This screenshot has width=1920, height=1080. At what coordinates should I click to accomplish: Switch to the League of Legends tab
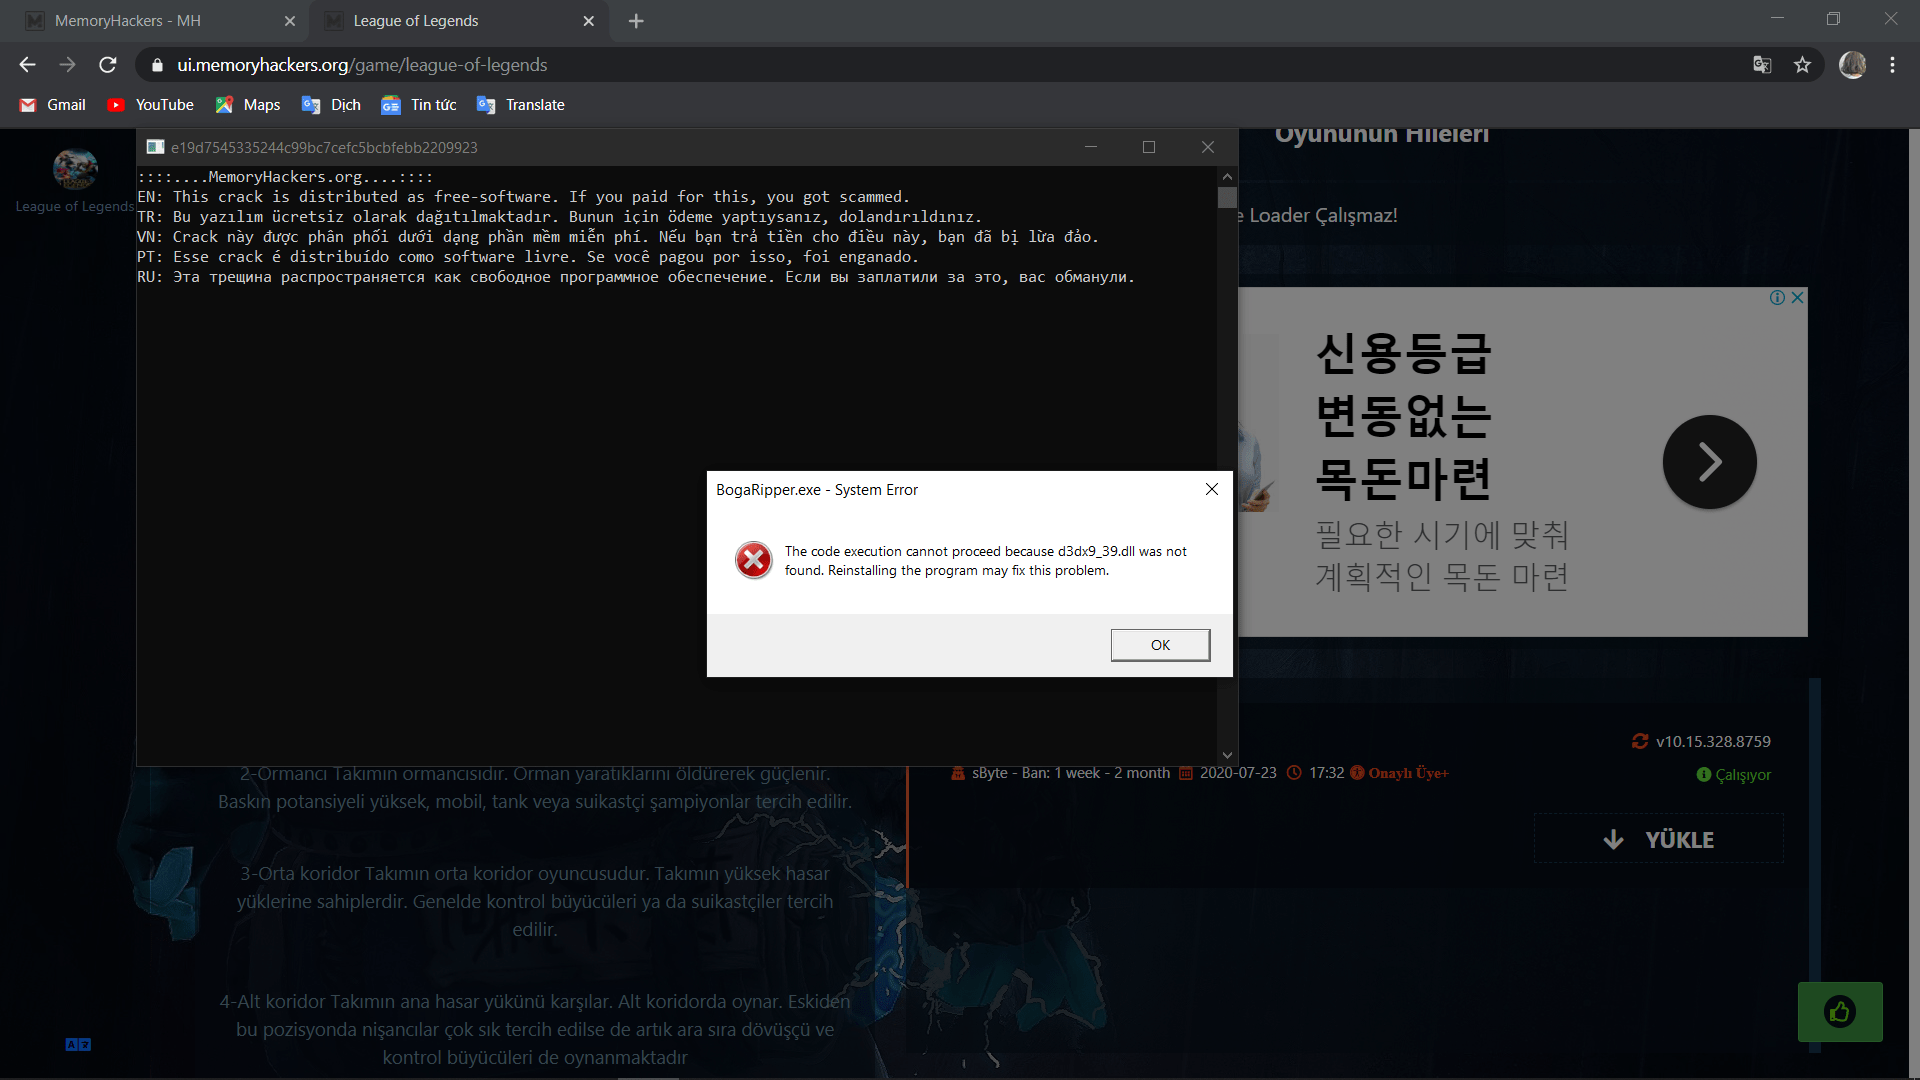pyautogui.click(x=416, y=21)
